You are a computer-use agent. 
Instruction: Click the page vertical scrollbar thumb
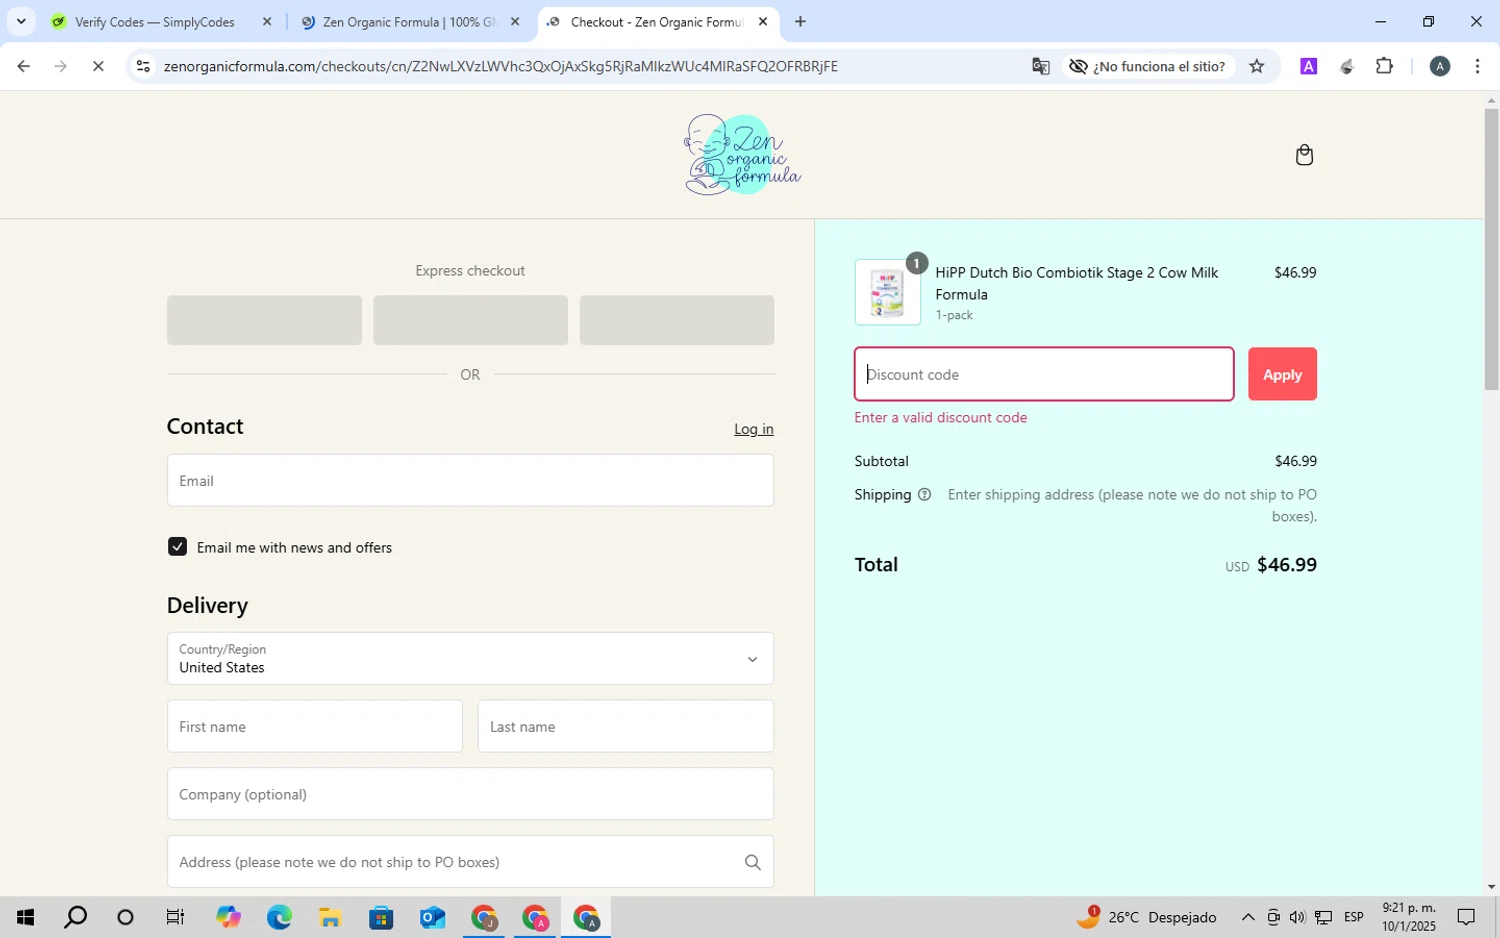[1491, 248]
